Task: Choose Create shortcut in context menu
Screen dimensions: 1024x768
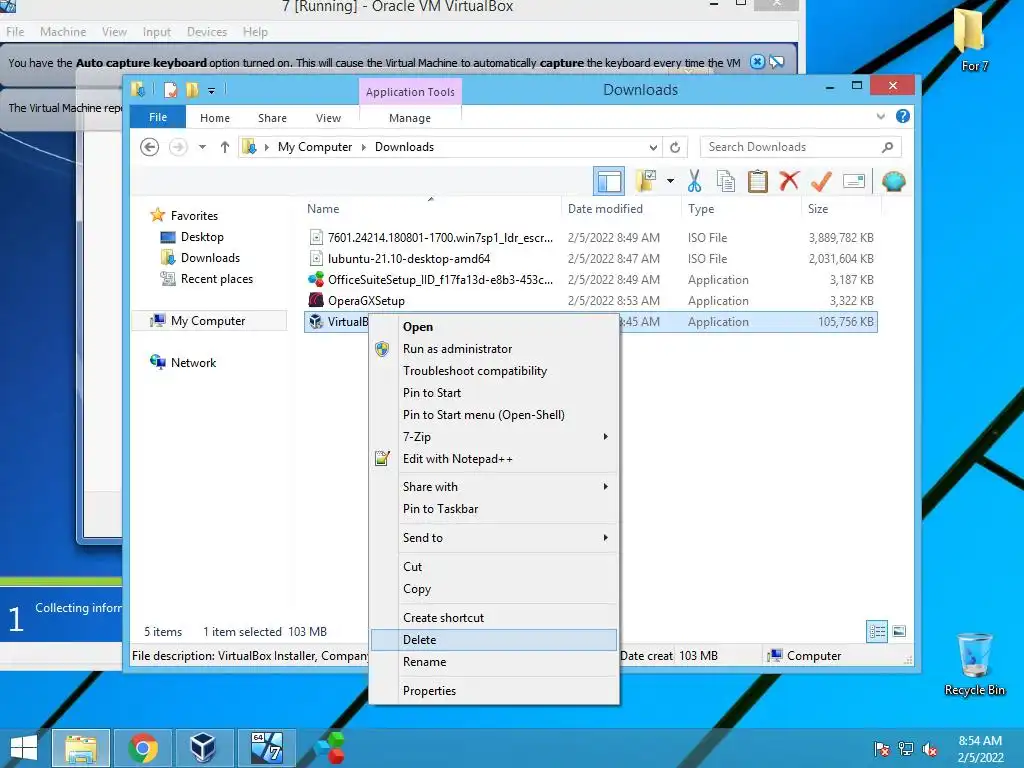Action: point(494,618)
